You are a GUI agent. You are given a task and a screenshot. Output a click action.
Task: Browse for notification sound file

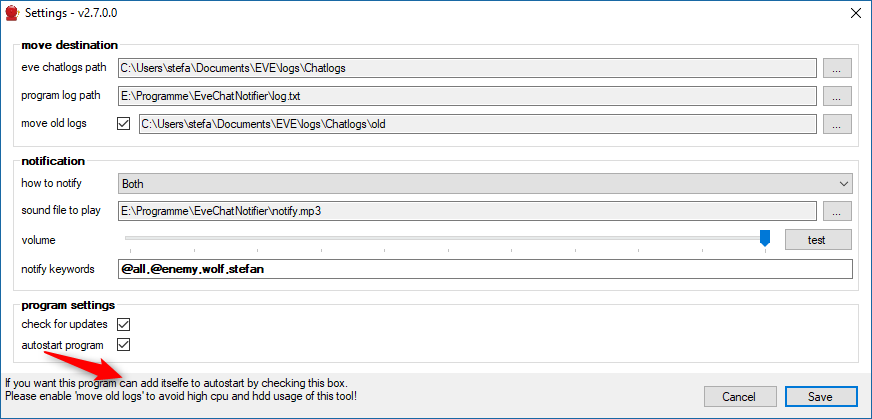pyautogui.click(x=837, y=211)
